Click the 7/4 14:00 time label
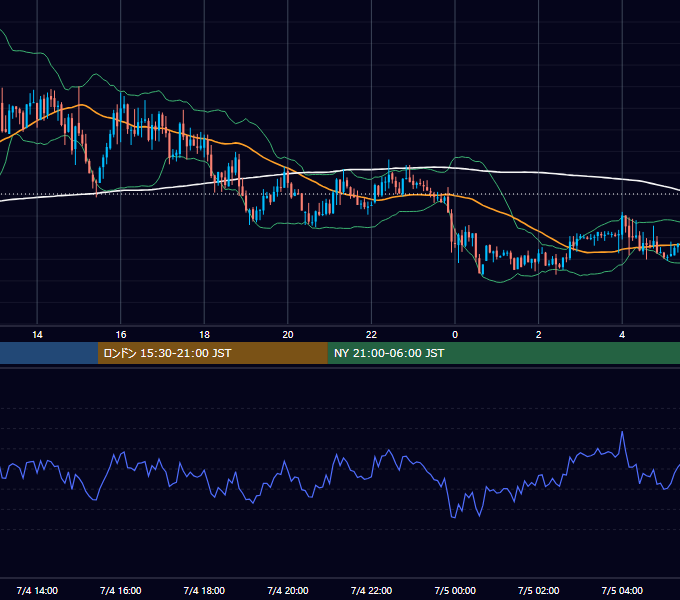Image resolution: width=680 pixels, height=600 pixels. click(37, 590)
